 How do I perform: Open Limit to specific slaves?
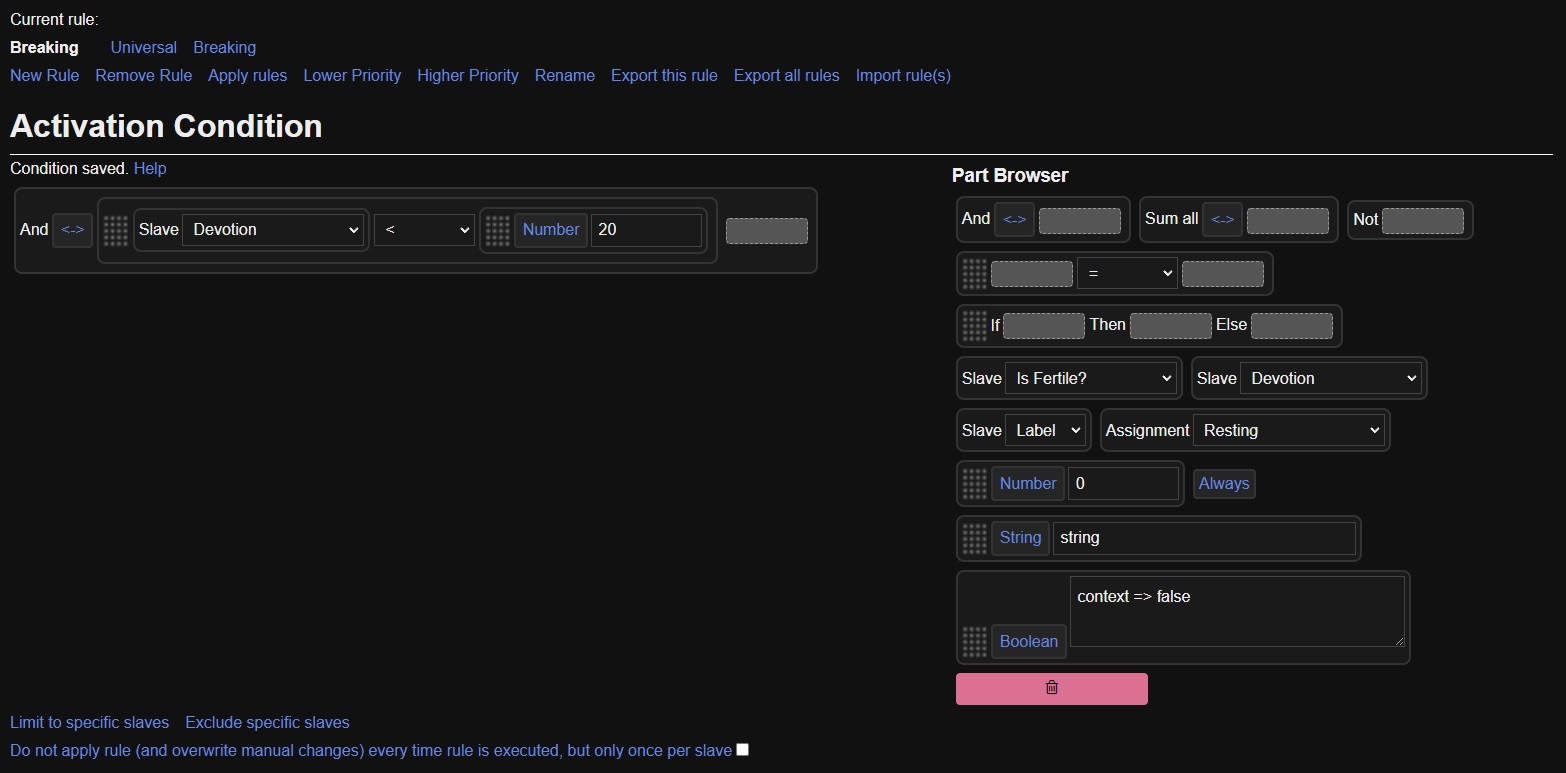tap(89, 722)
